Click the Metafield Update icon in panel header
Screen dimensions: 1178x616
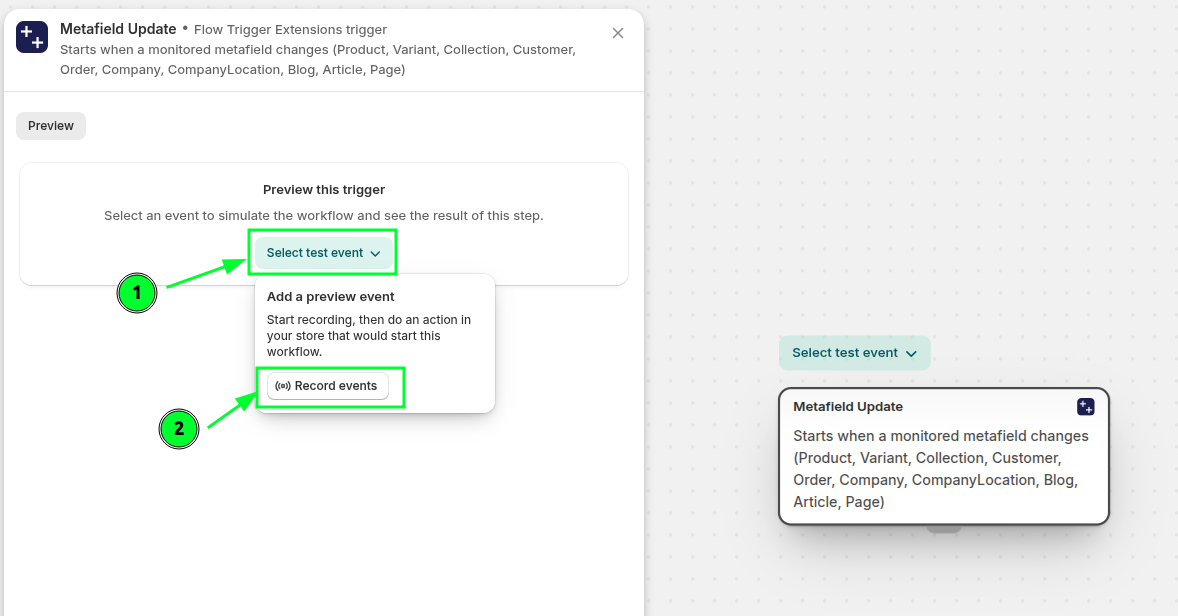tap(32, 37)
